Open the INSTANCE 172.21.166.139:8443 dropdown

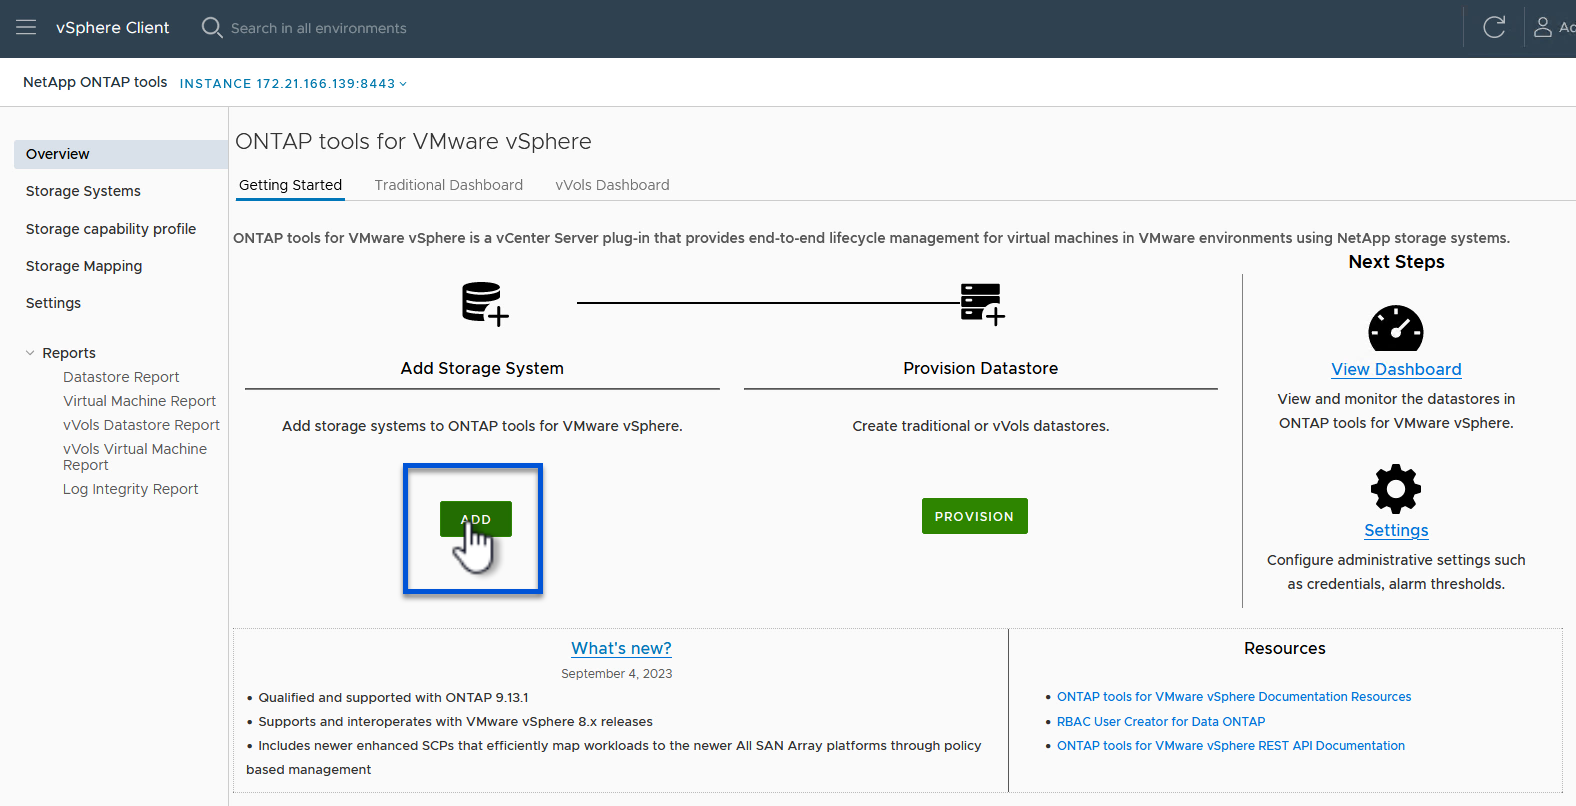point(293,84)
